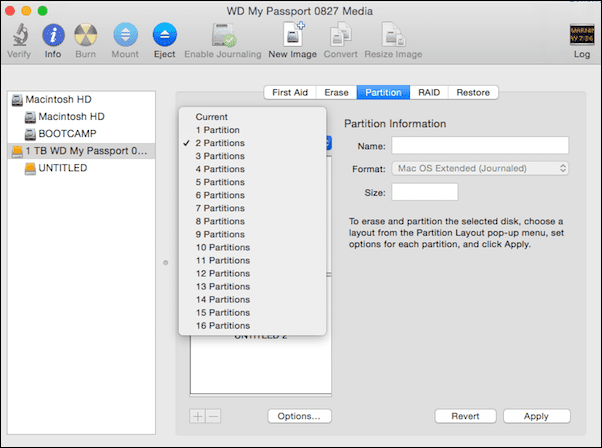Select the UNTITLED volume
602x448 pixels.
click(x=81, y=168)
